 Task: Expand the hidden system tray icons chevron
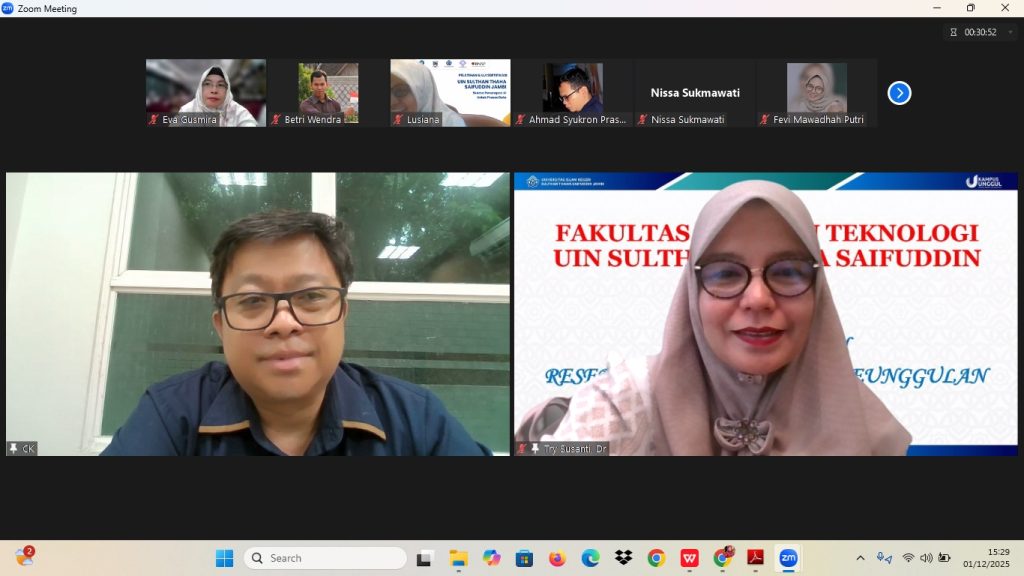tap(860, 558)
